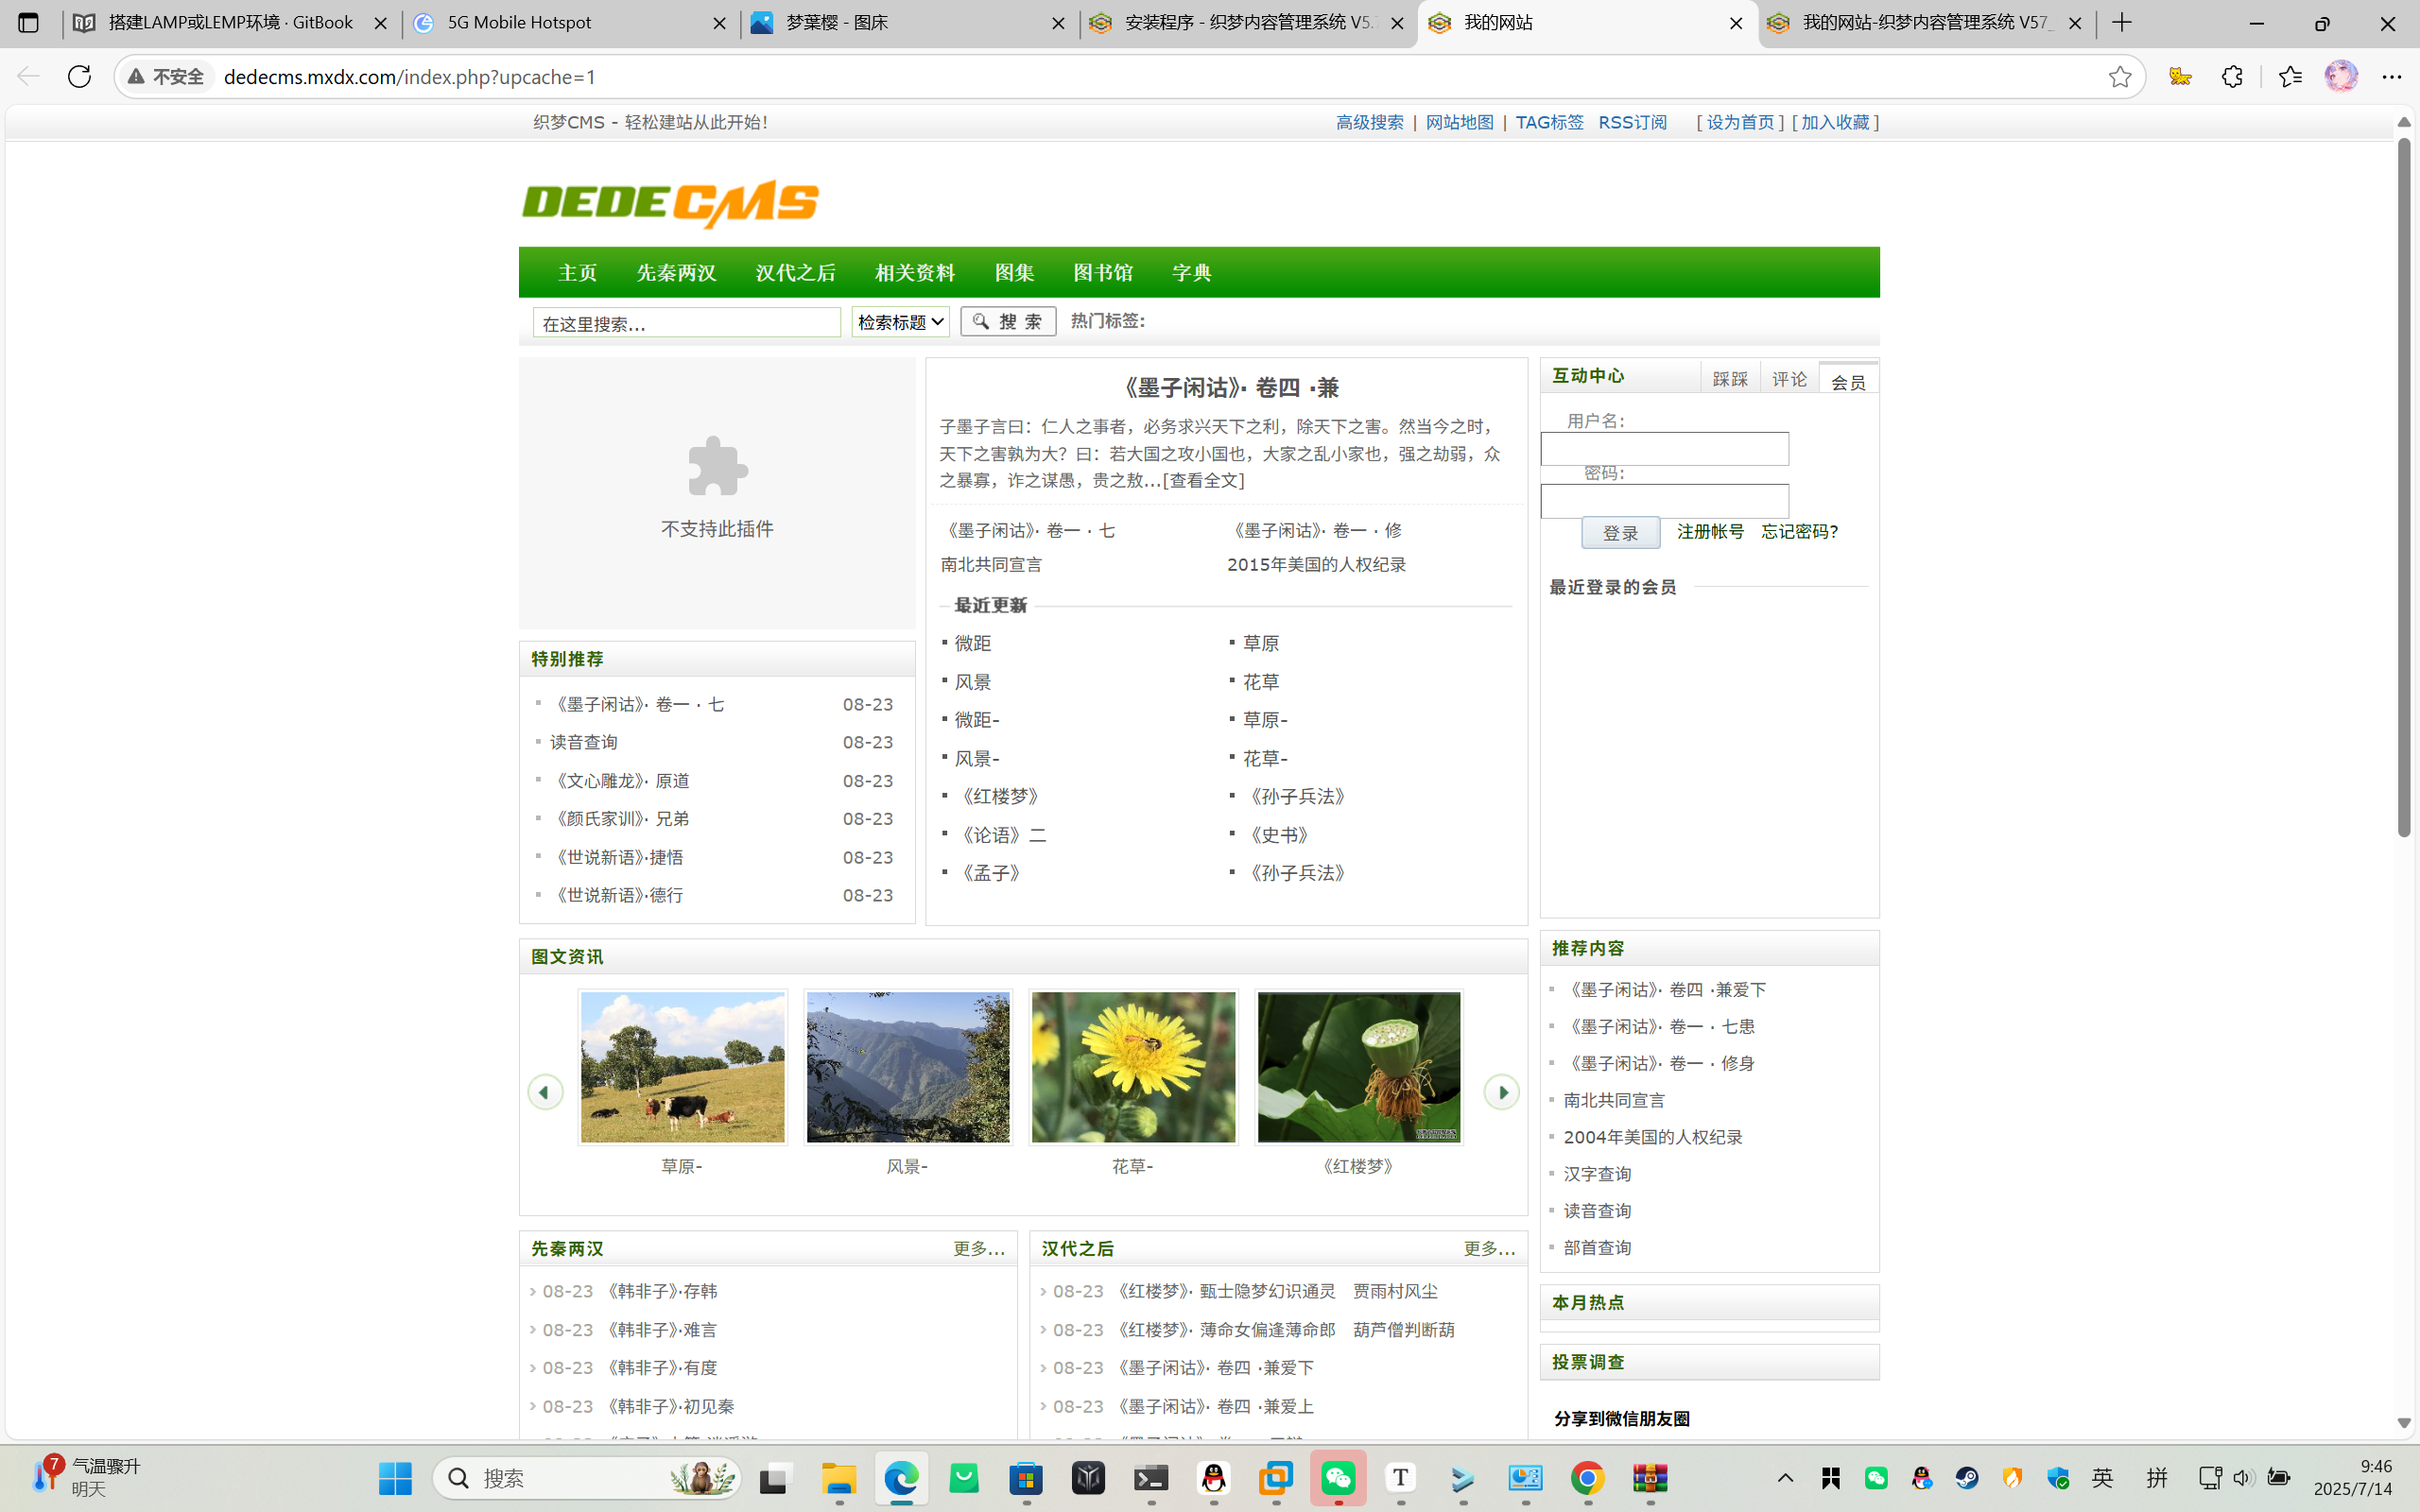The width and height of the screenshot is (2420, 1512).
Task: Click the browser address bar URL
Action: tap(410, 77)
